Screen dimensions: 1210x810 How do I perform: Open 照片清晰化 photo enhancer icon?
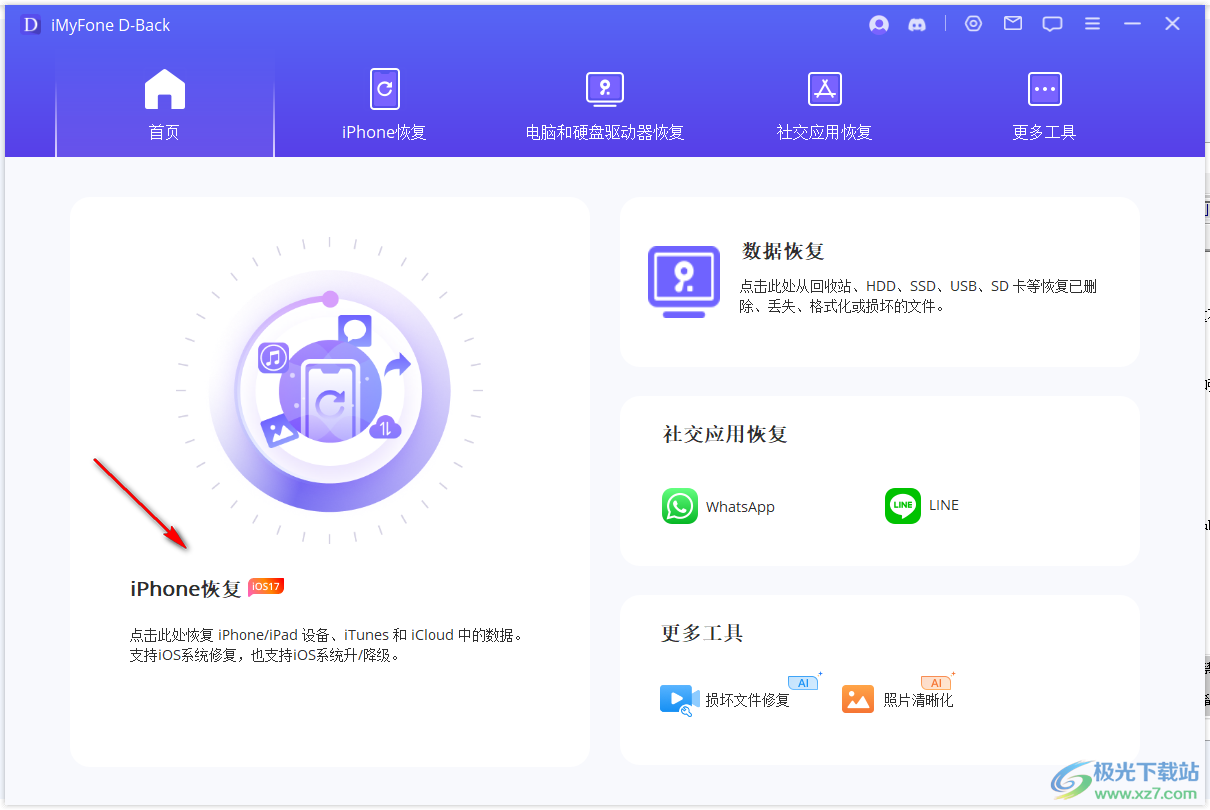[858, 700]
